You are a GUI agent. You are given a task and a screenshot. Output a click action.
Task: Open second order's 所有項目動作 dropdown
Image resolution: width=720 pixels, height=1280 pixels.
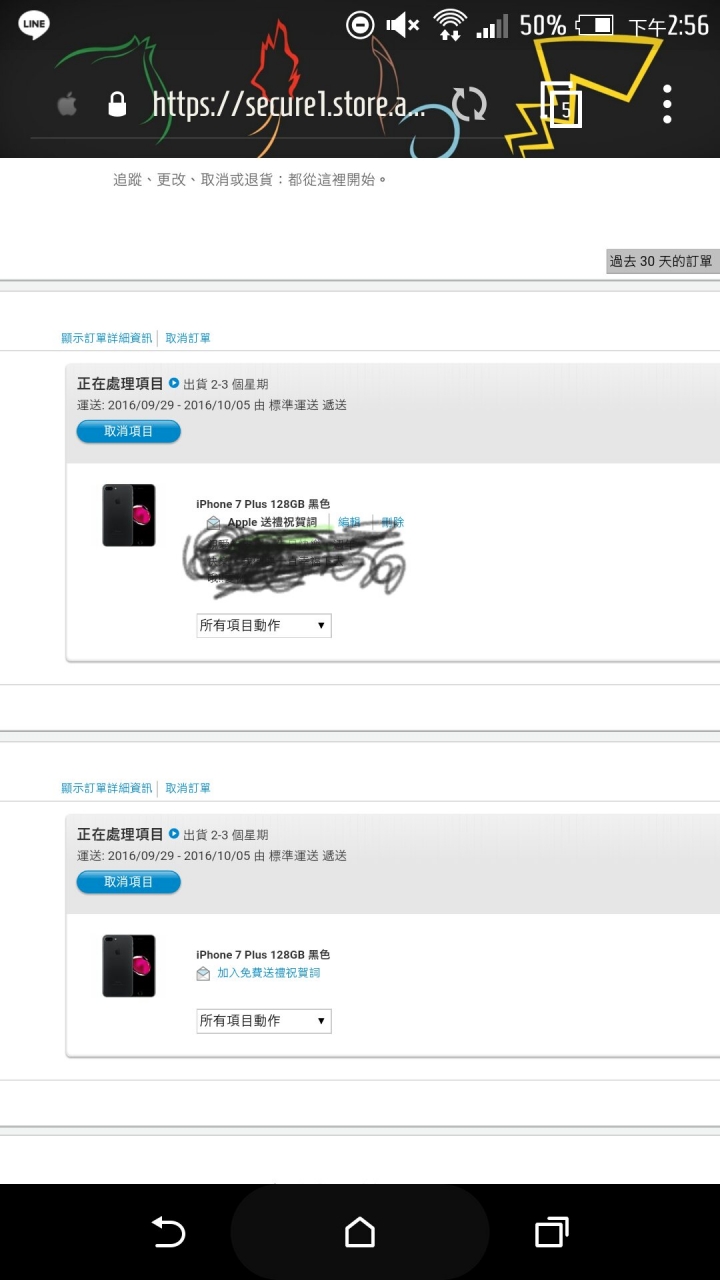point(264,1020)
